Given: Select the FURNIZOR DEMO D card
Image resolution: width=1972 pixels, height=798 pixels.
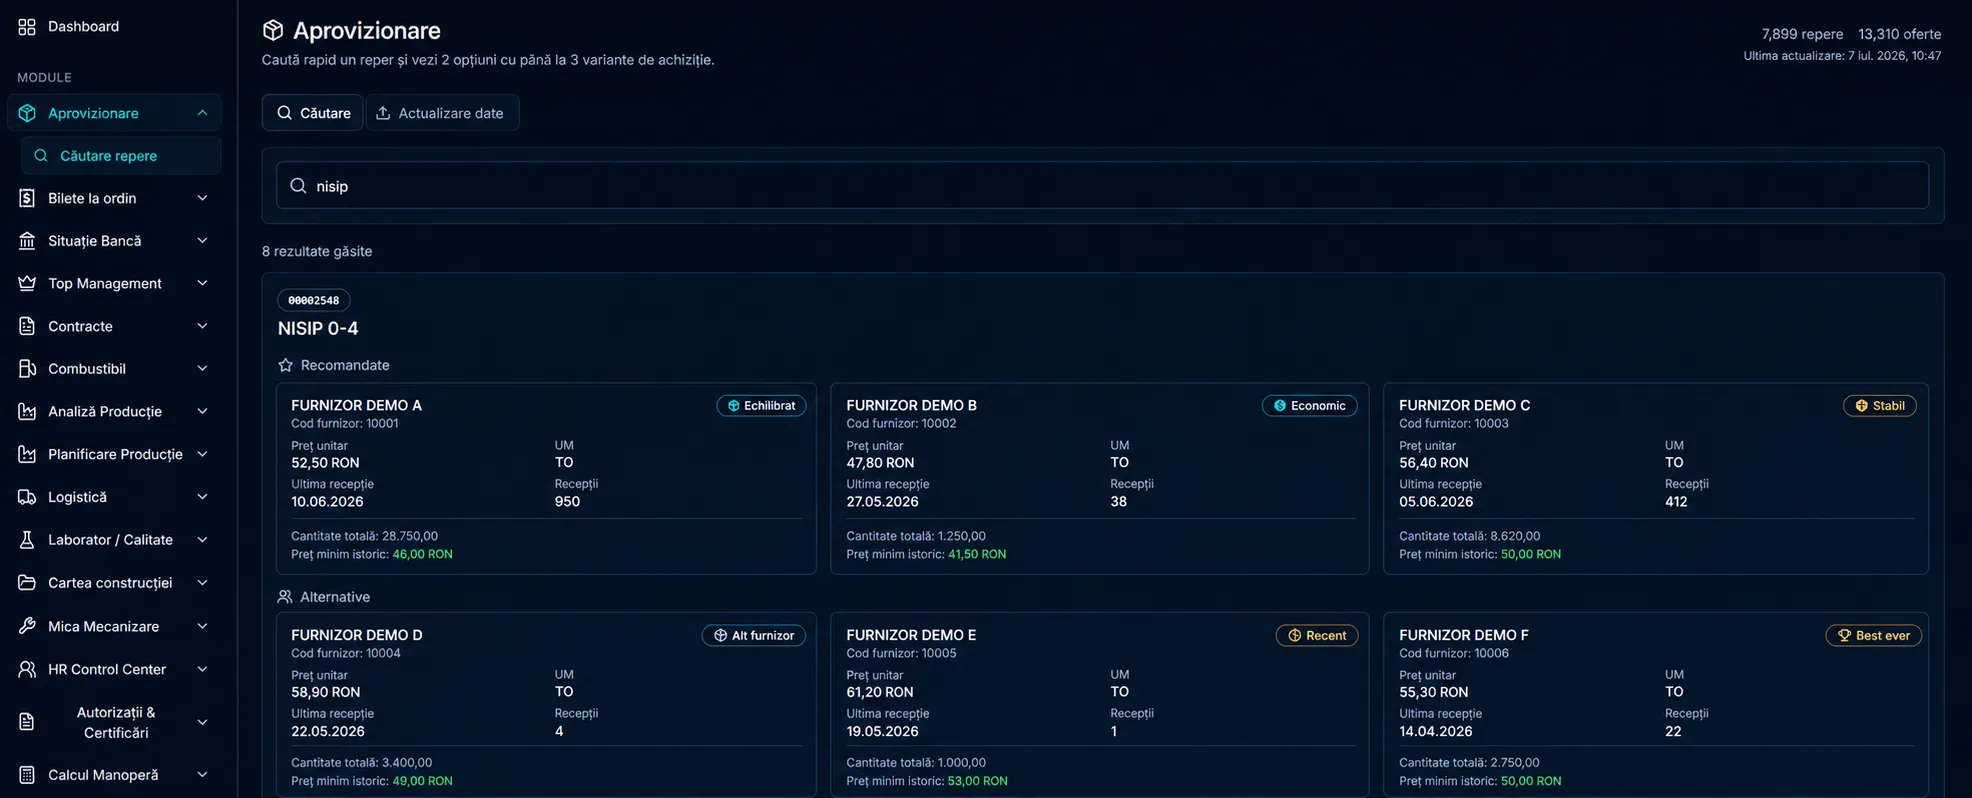Looking at the screenshot, I should (x=546, y=706).
